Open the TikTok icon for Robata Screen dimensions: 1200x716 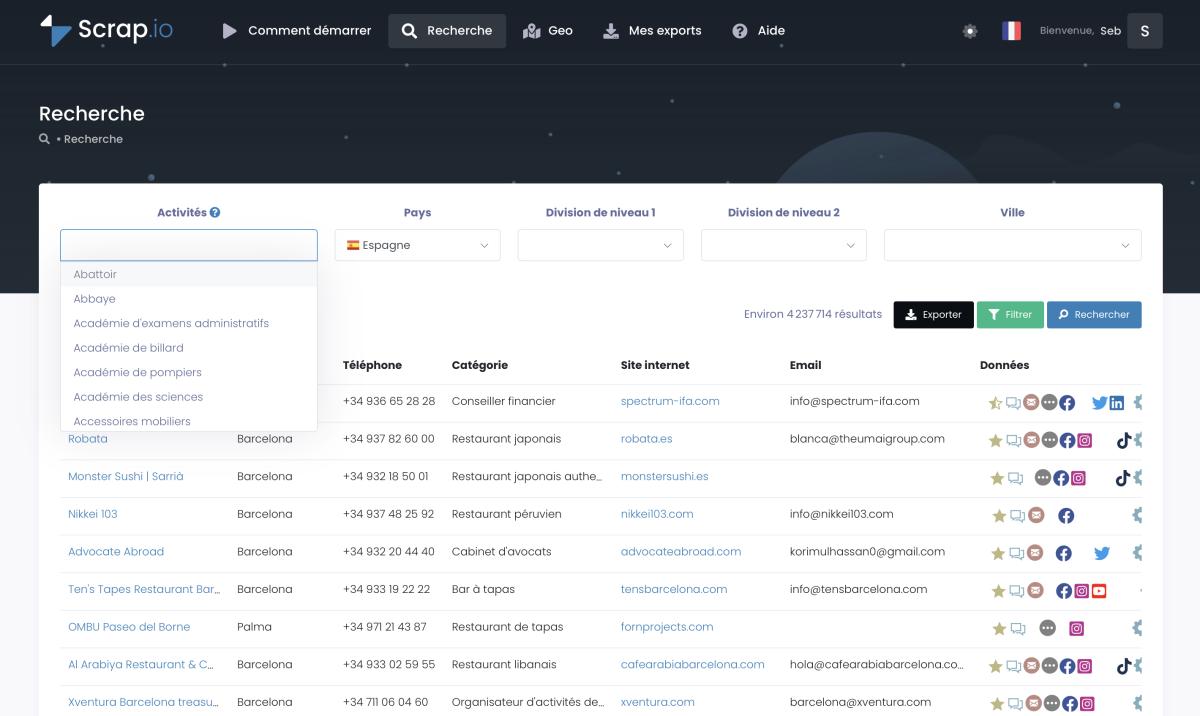coord(1123,440)
